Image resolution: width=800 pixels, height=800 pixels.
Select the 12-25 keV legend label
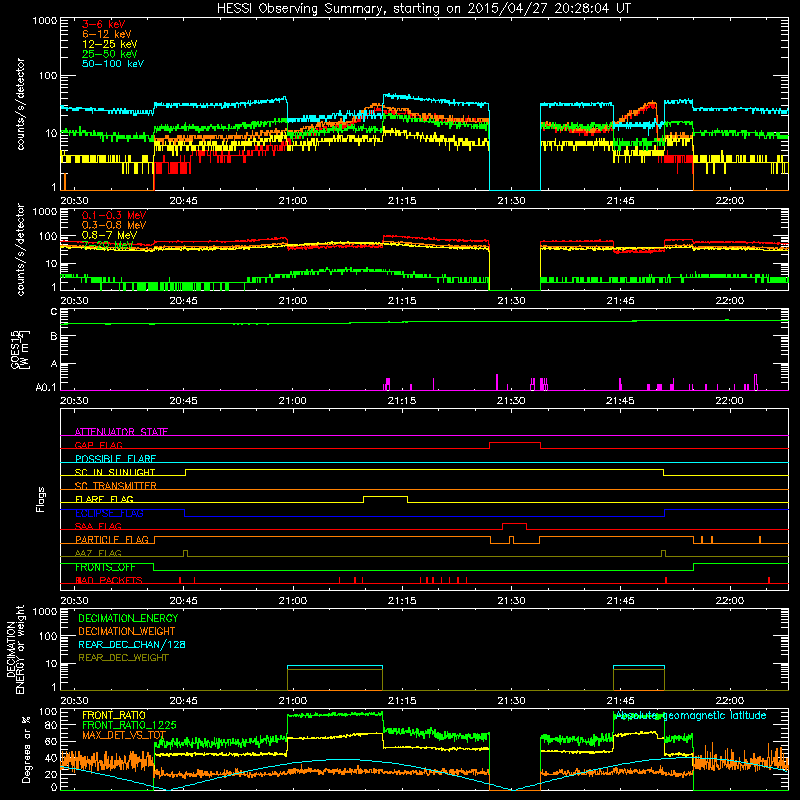(x=109, y=44)
